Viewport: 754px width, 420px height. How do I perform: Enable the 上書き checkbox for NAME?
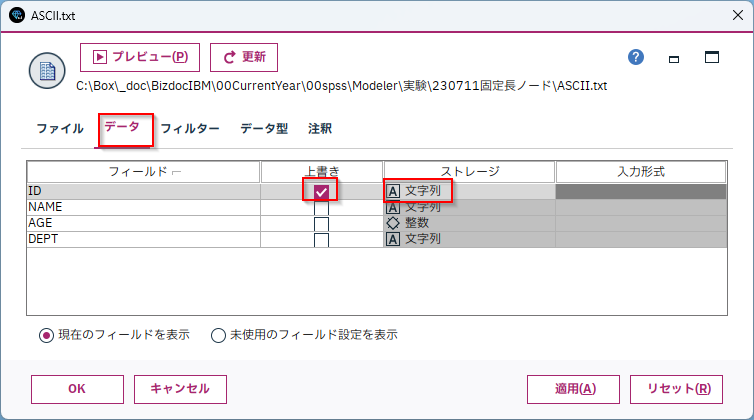(x=321, y=208)
